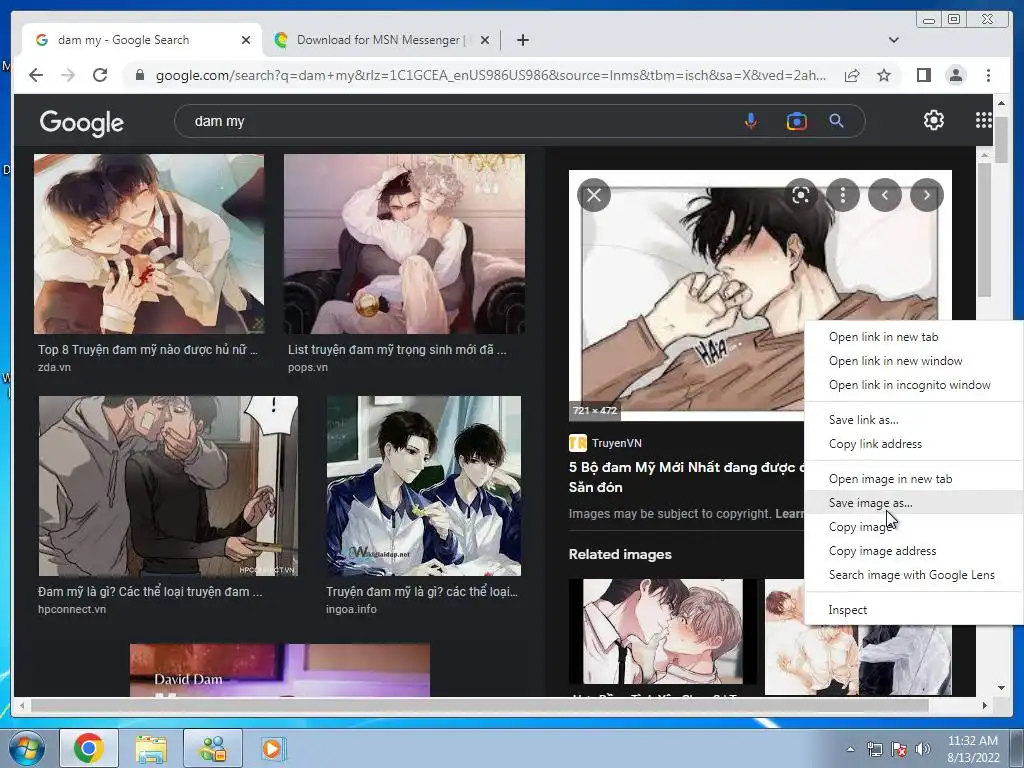Viewport: 1024px width, 768px height.
Task: Click the volume speaker tray icon
Action: tap(923, 749)
